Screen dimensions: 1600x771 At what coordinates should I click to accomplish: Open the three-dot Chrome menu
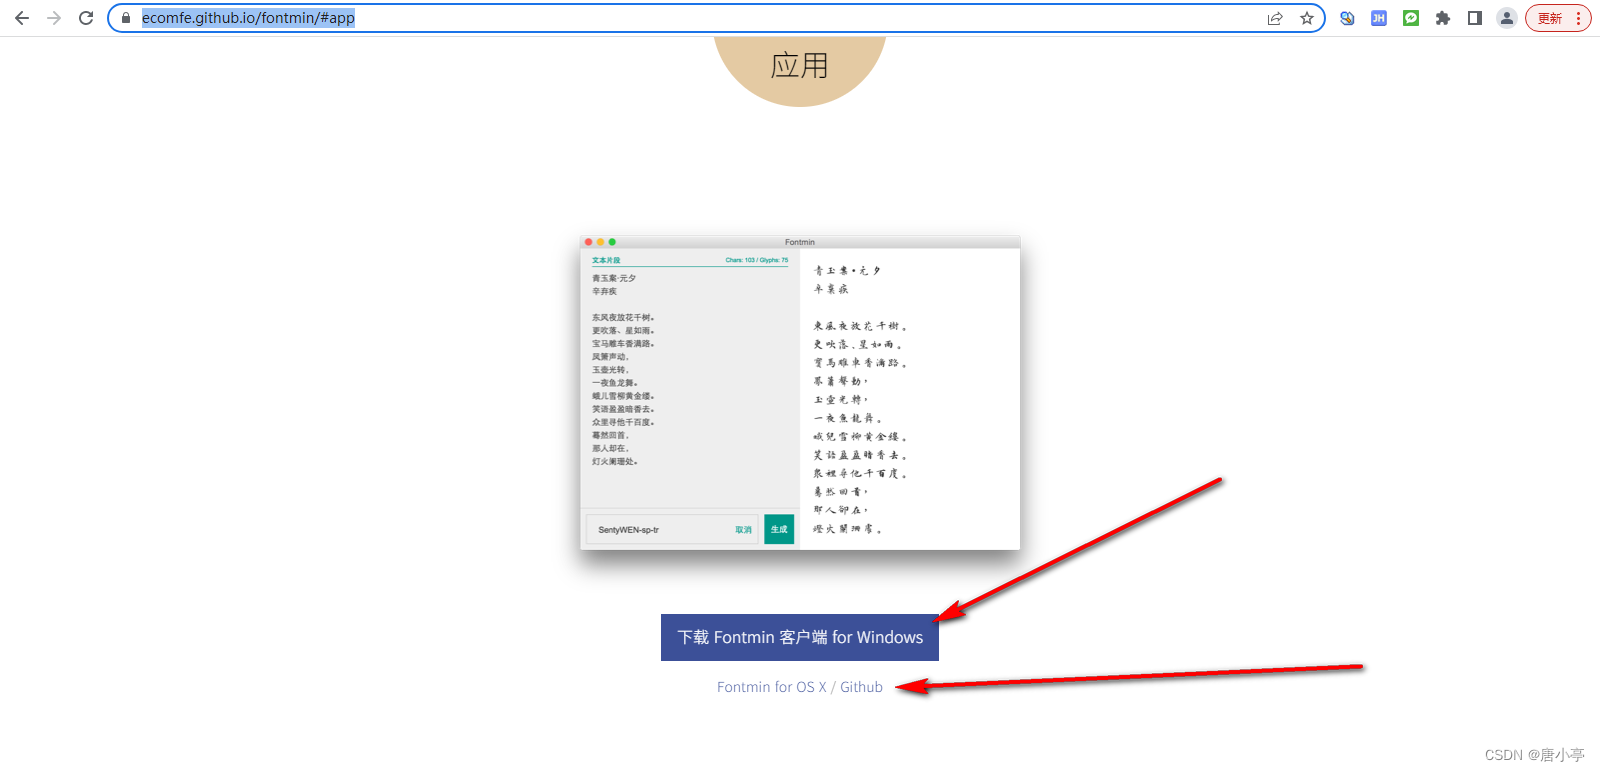[x=1579, y=18]
